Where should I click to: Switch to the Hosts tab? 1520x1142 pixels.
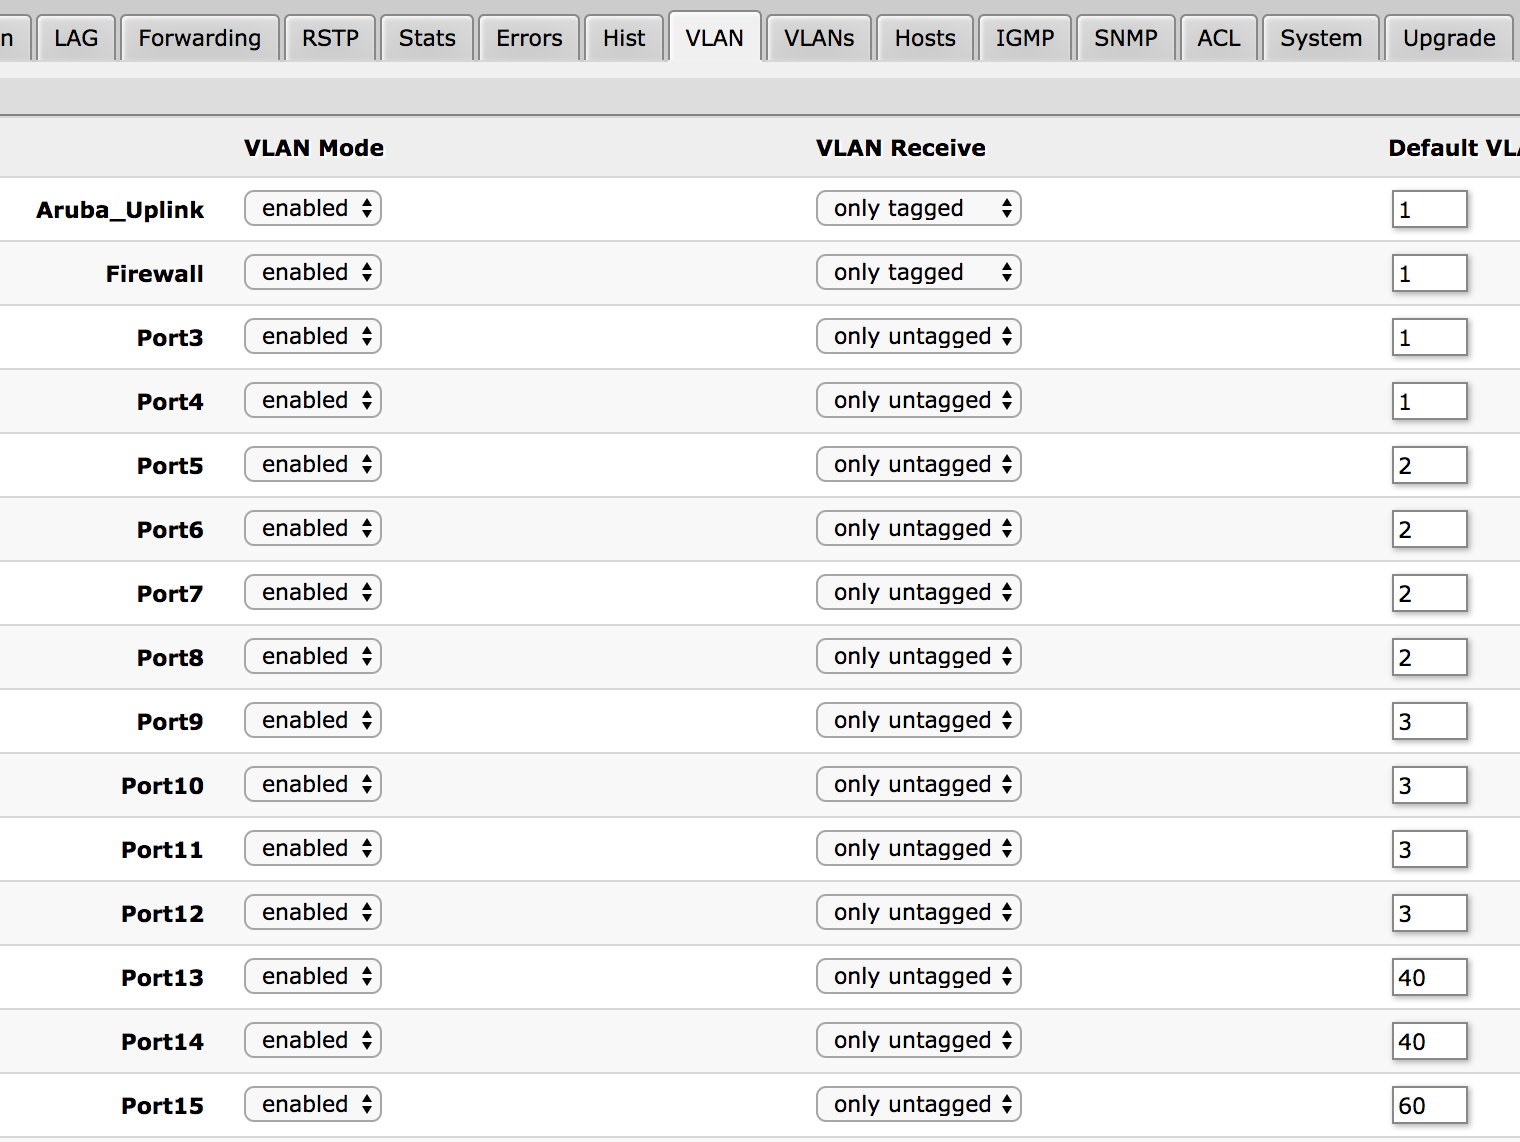click(x=925, y=38)
